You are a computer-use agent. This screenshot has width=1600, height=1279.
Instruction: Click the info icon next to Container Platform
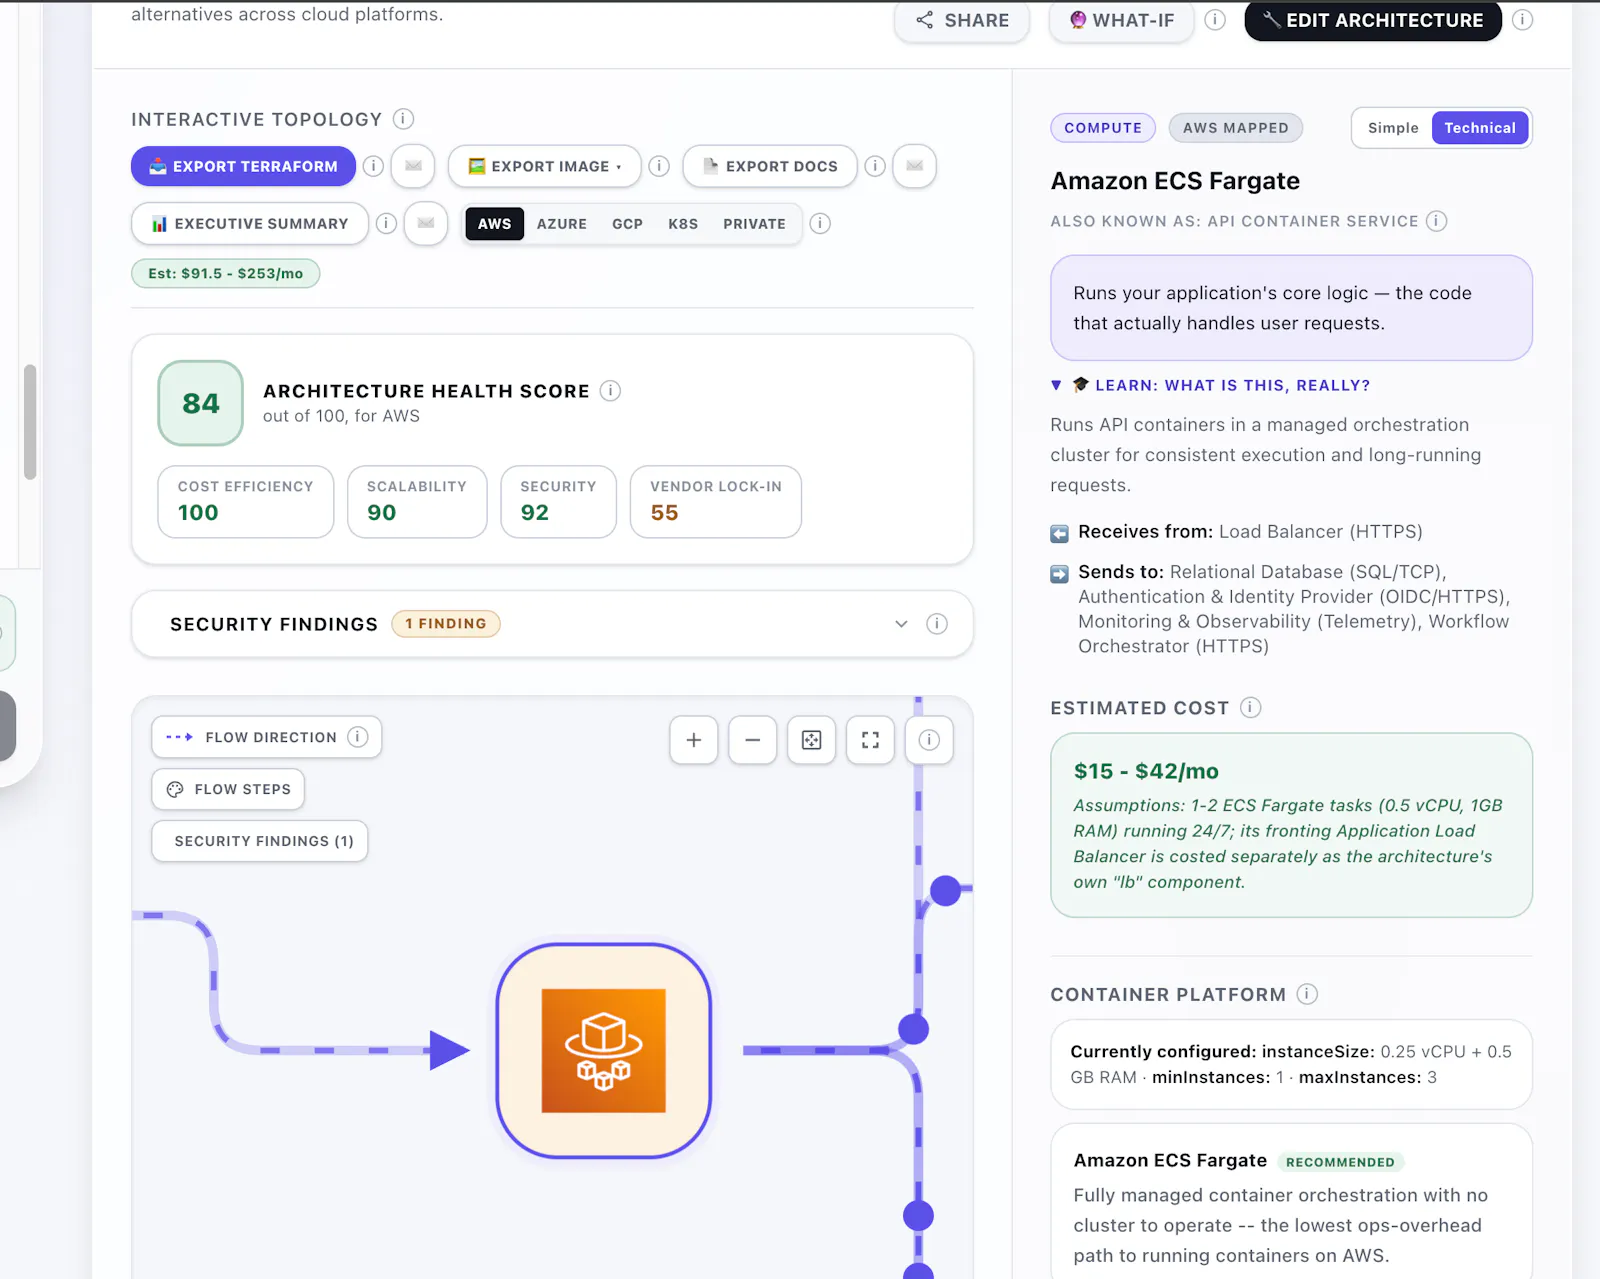tap(1307, 994)
